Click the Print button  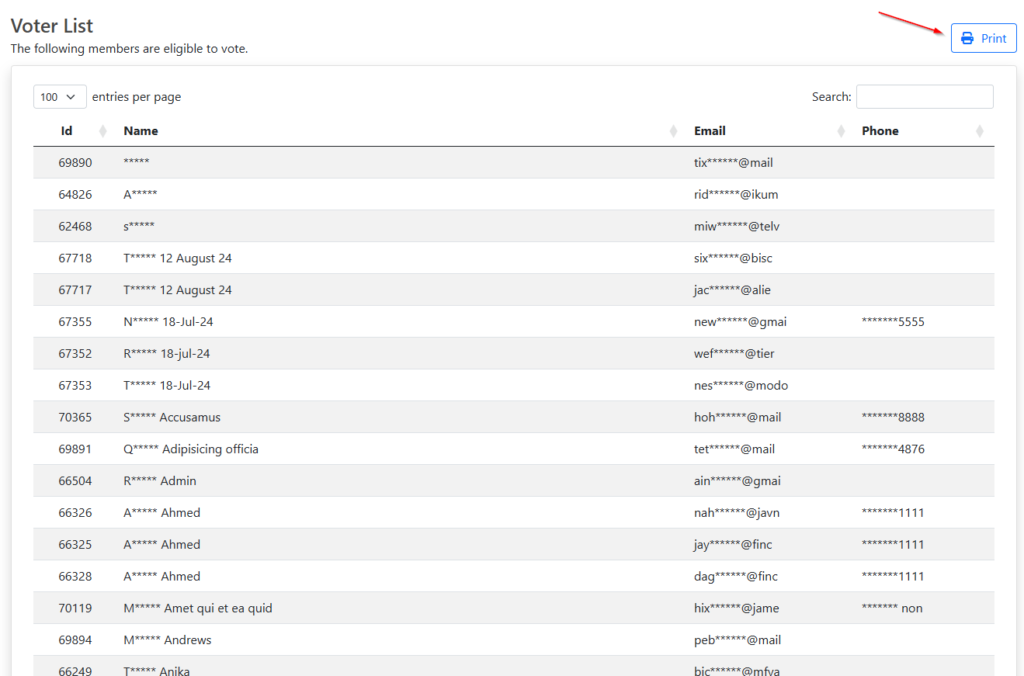[x=983, y=38]
